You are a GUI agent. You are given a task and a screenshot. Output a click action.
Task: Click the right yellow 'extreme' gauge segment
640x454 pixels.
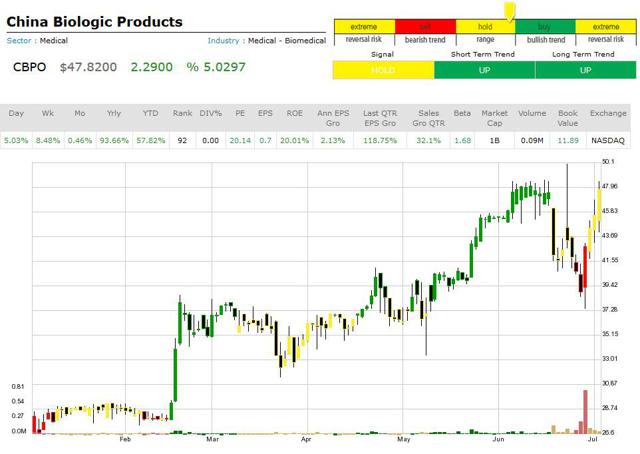(606, 27)
